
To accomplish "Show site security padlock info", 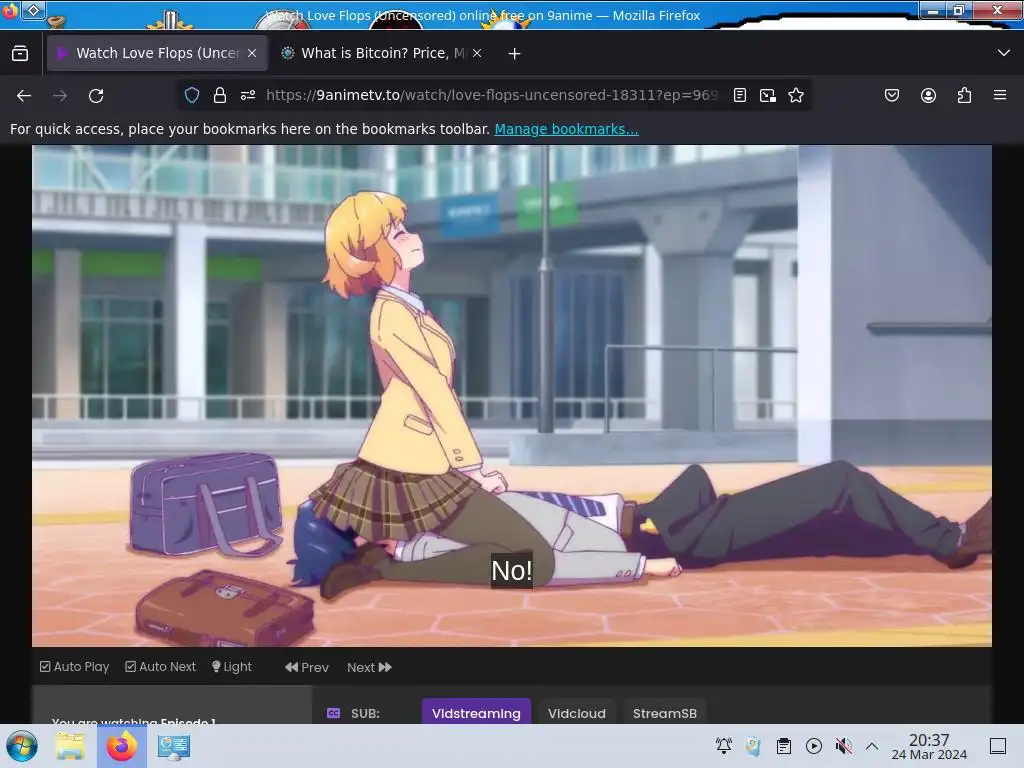I will click(x=220, y=95).
